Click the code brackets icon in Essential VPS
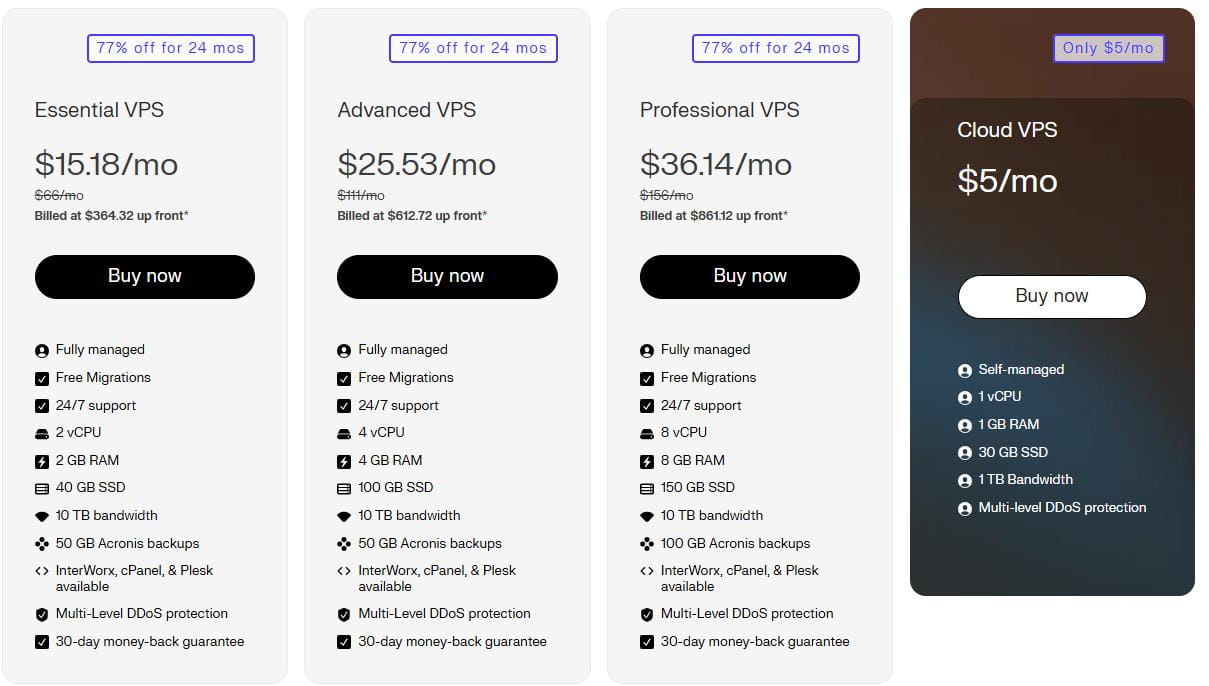 click(x=42, y=571)
